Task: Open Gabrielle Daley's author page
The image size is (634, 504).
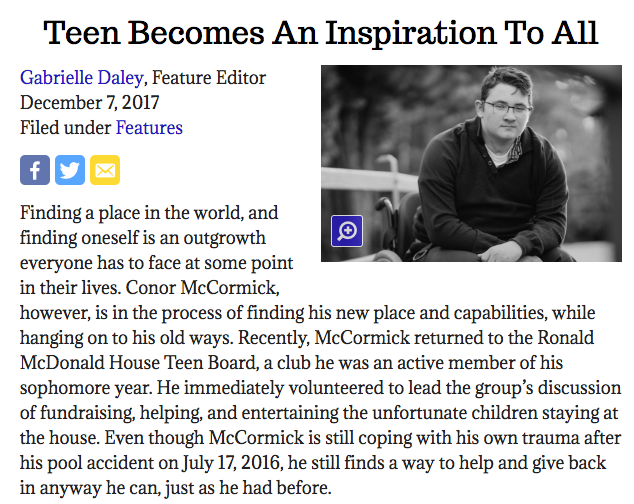Action: [x=82, y=78]
